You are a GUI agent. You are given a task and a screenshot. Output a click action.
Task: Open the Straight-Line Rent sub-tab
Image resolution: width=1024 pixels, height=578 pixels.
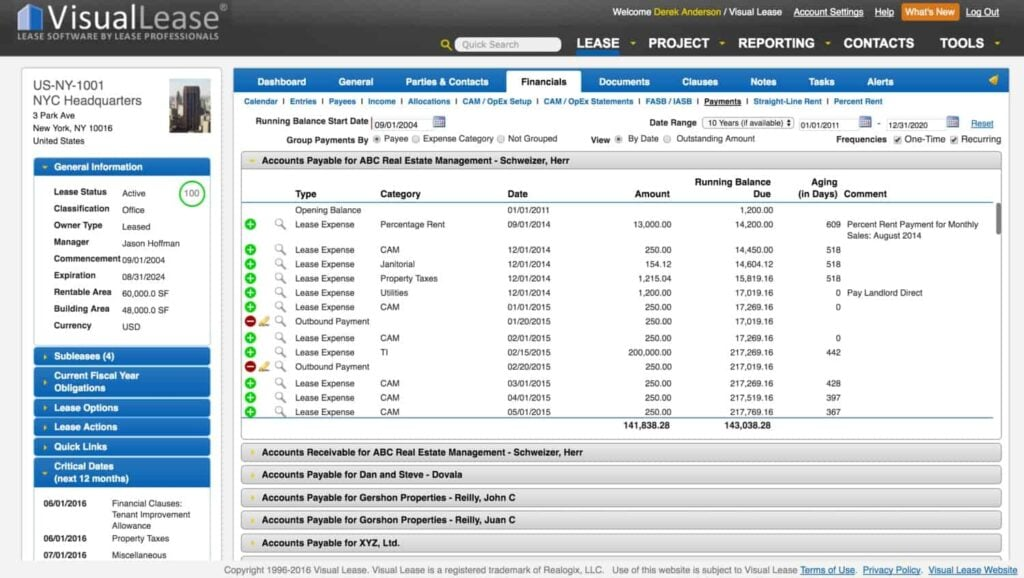pos(787,101)
